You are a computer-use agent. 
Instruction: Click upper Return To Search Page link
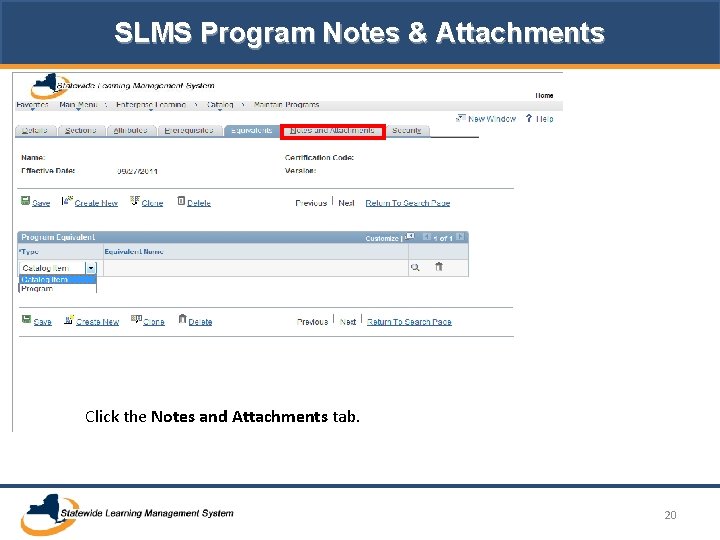(408, 203)
